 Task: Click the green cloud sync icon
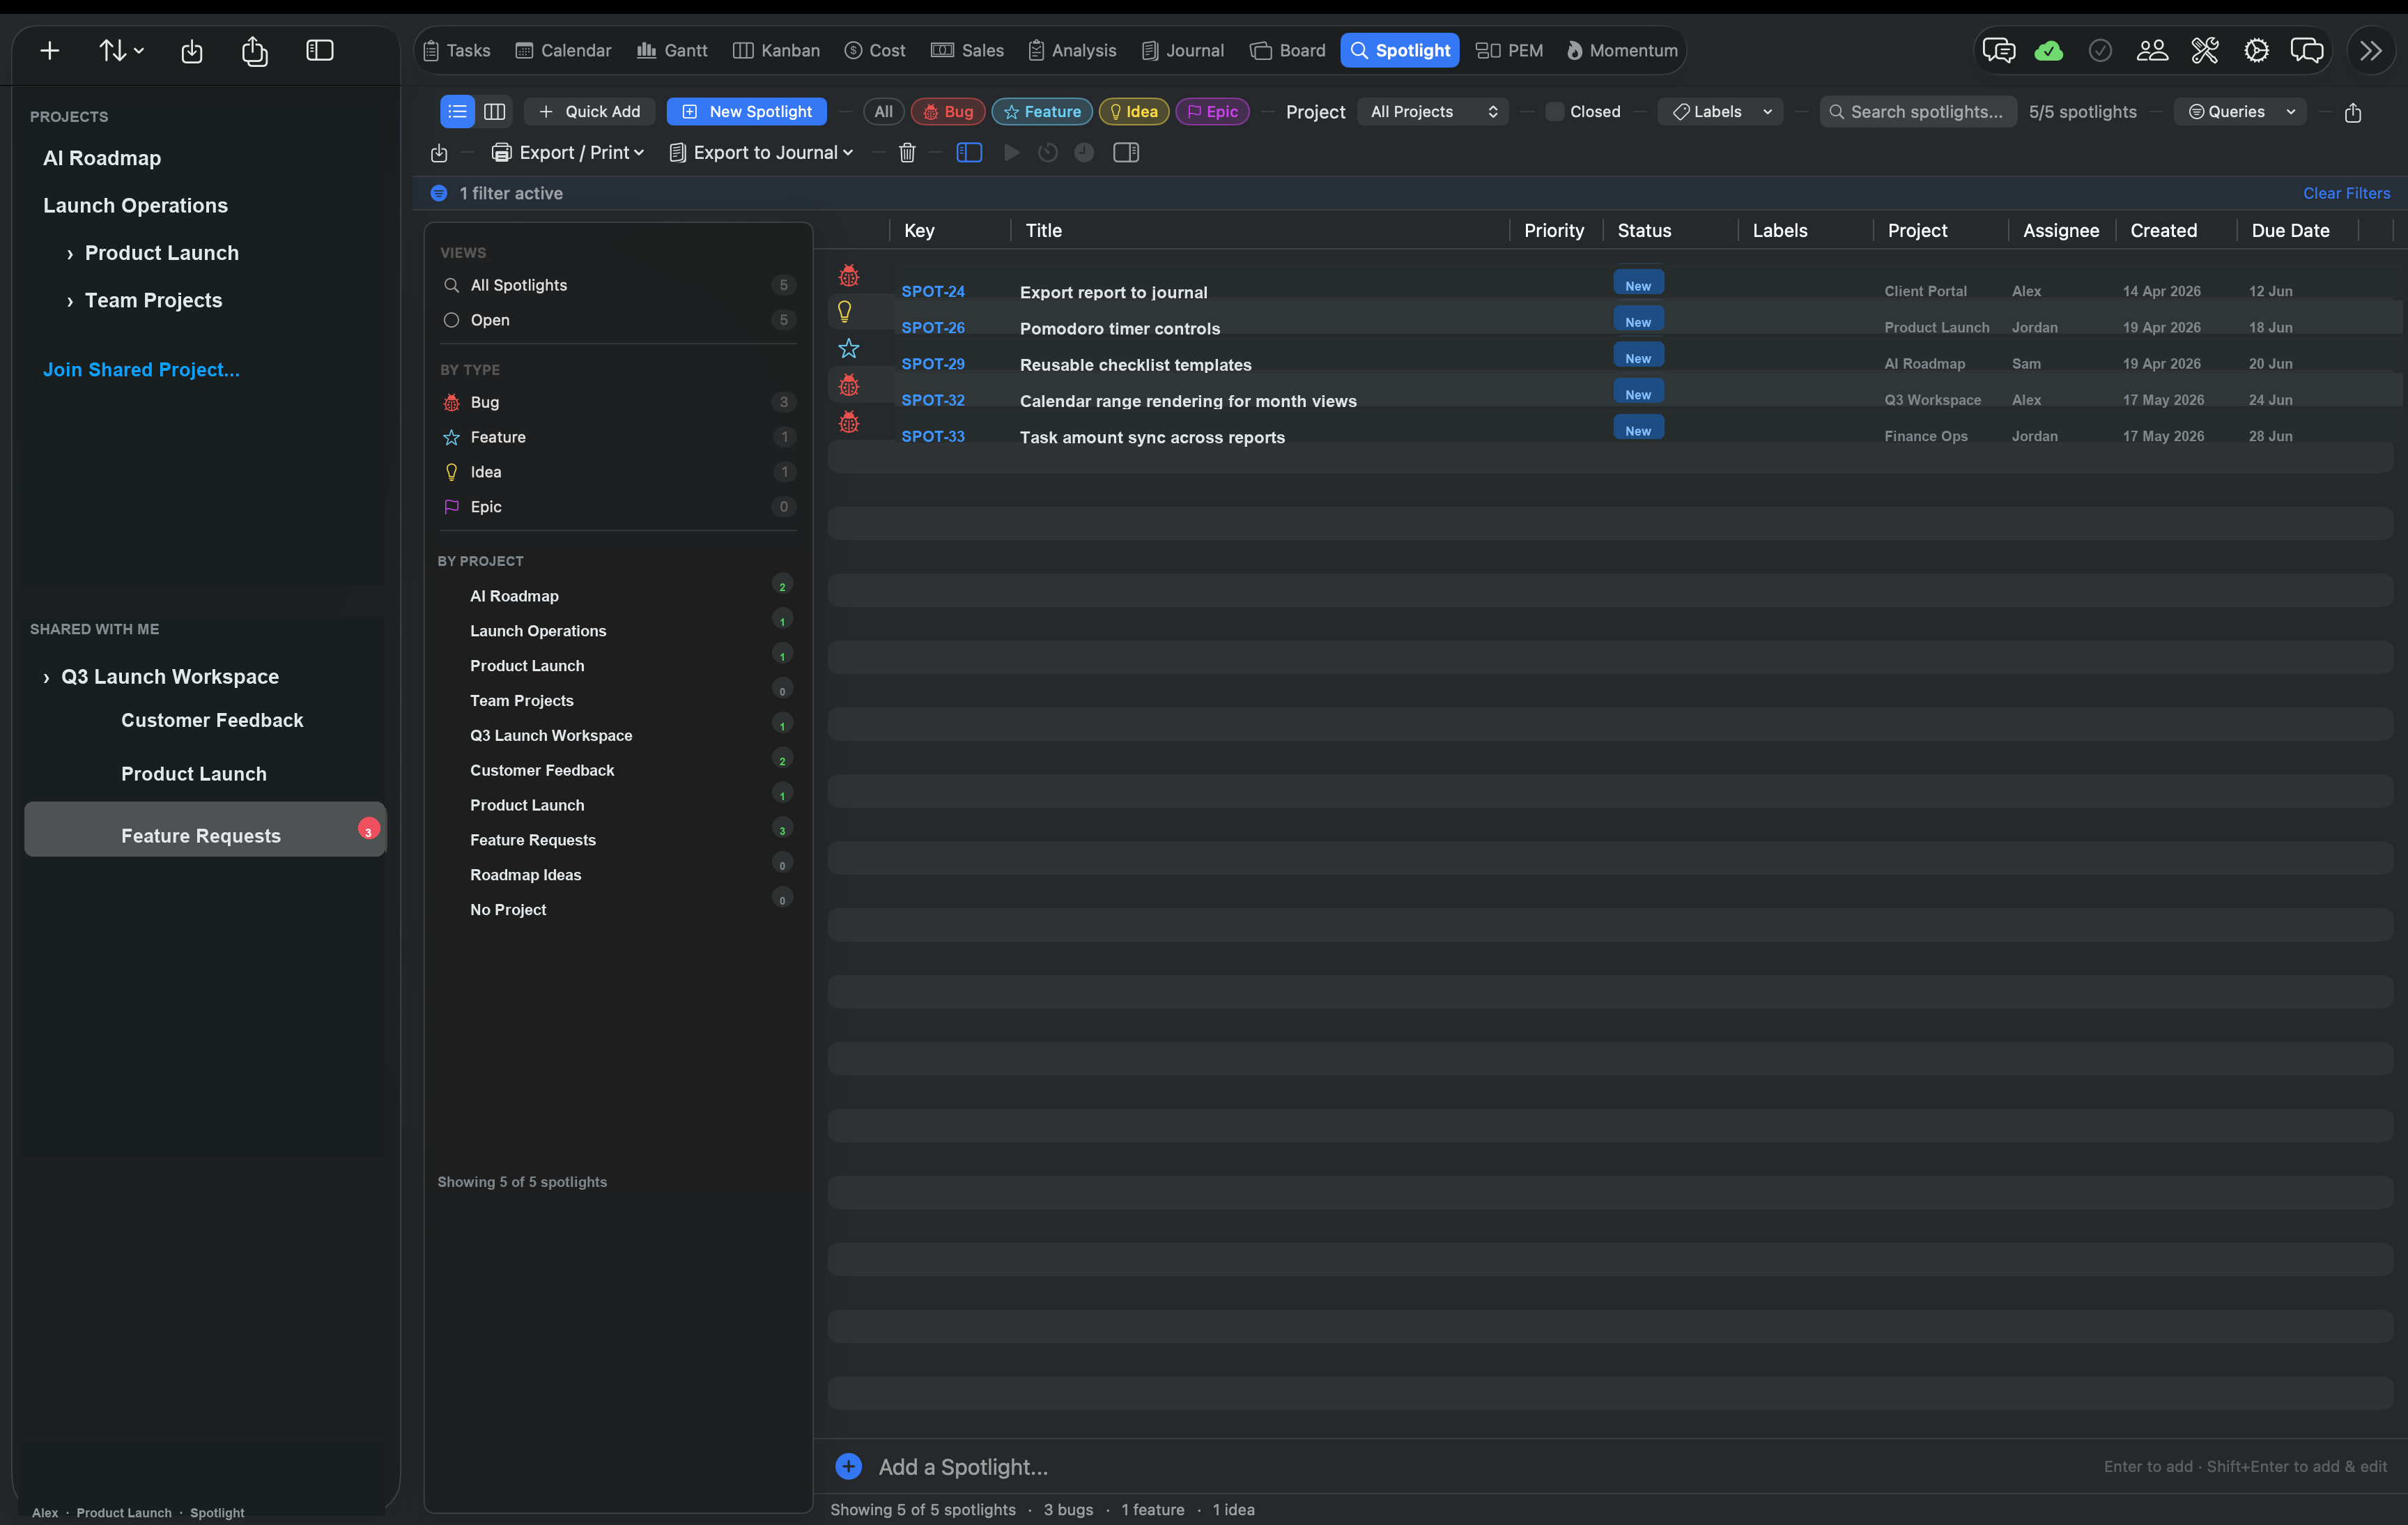point(2048,50)
